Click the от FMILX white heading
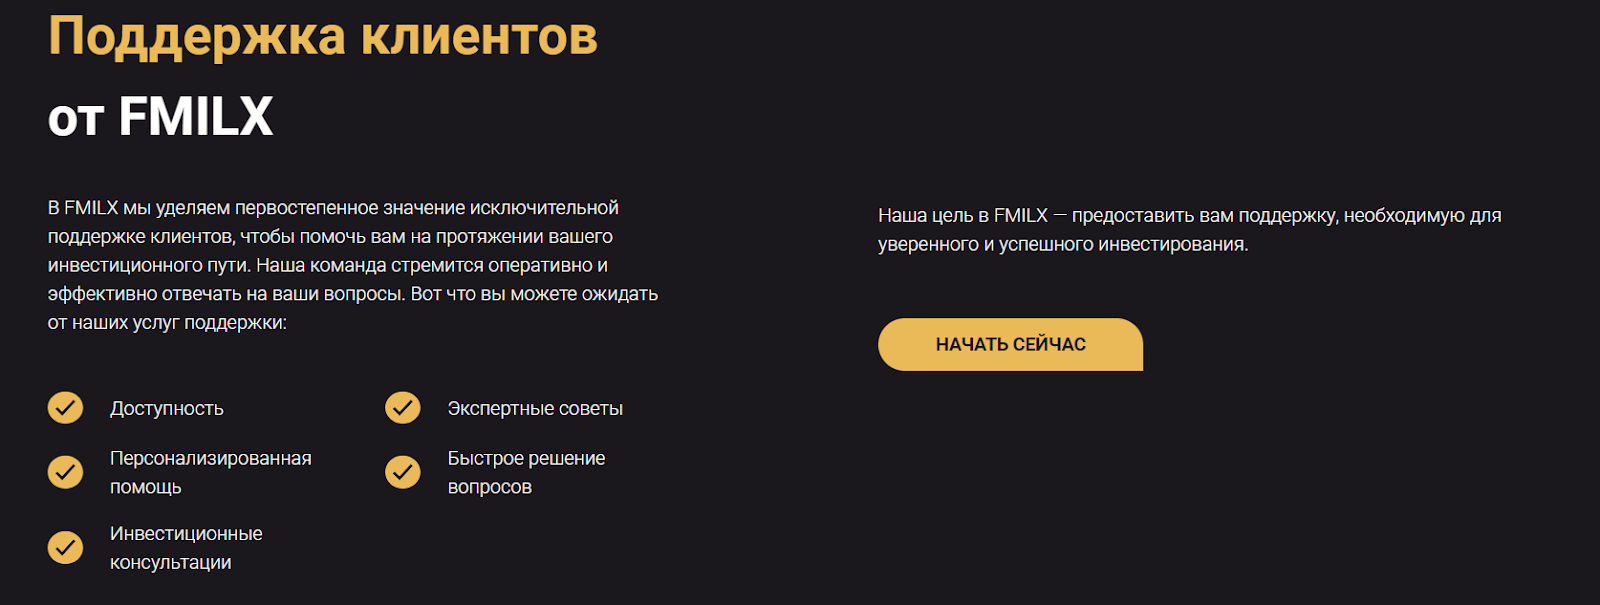 tap(160, 116)
